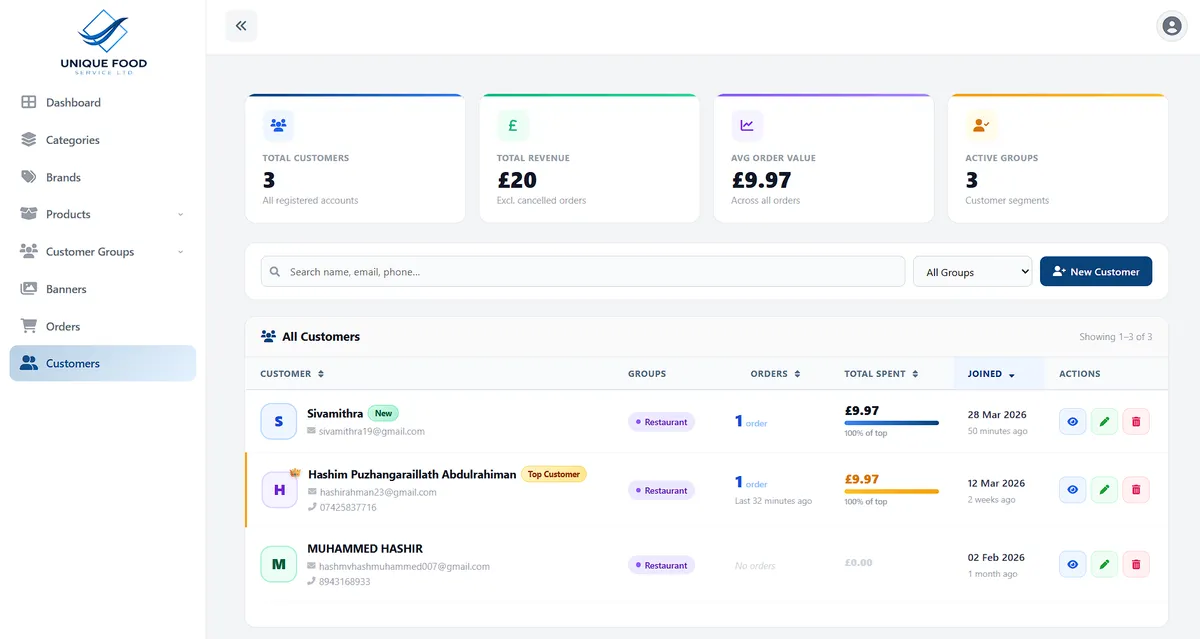The width and height of the screenshot is (1200, 639).
Task: Click Hashim's orange spending progress bar
Action: click(891, 492)
